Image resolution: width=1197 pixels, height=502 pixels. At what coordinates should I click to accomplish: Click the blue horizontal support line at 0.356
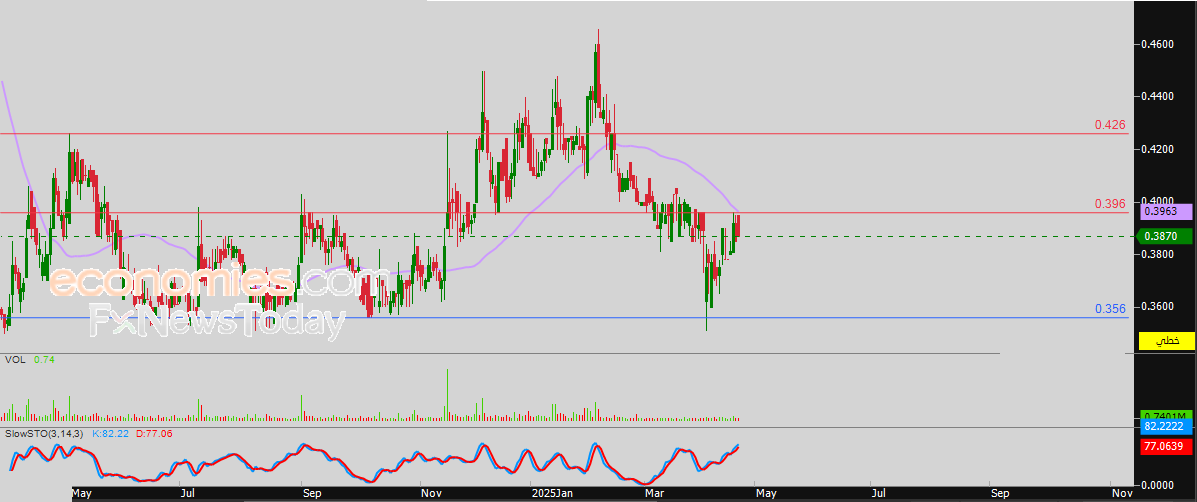pos(565,317)
